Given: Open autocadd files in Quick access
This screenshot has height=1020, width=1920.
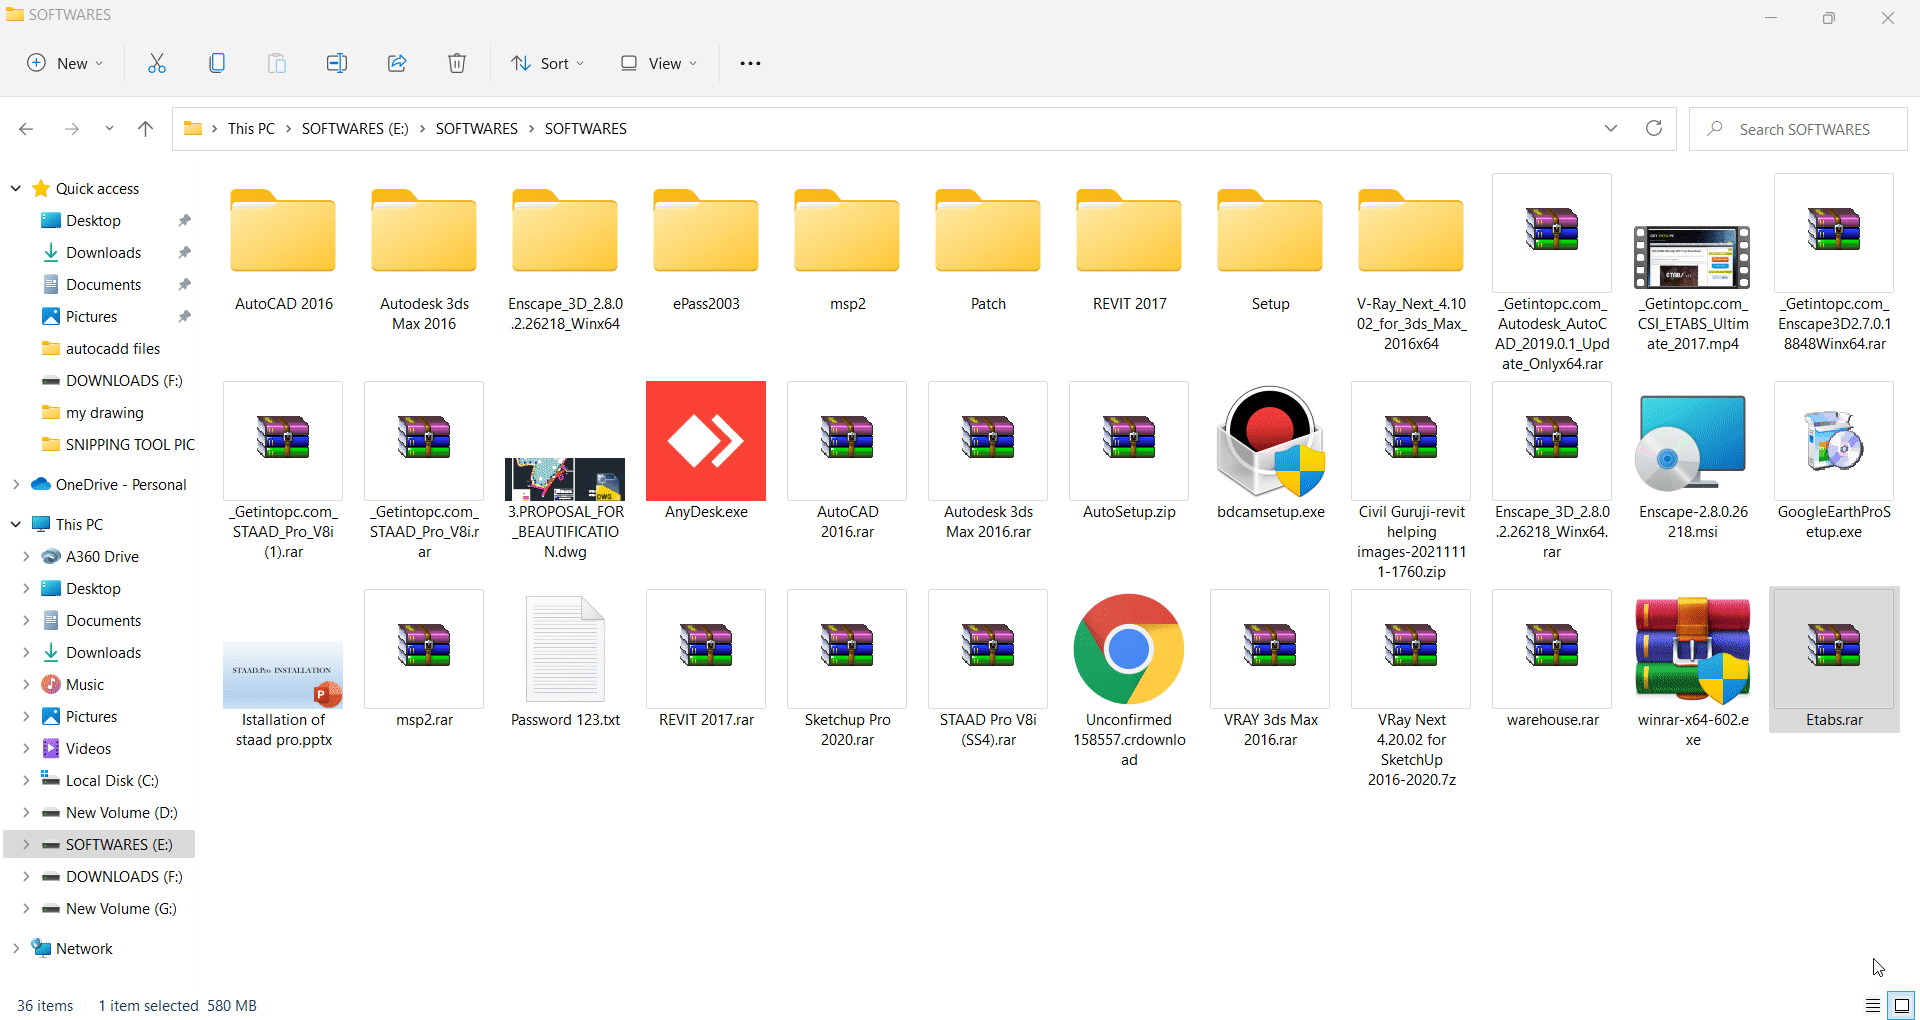Looking at the screenshot, I should 112,348.
